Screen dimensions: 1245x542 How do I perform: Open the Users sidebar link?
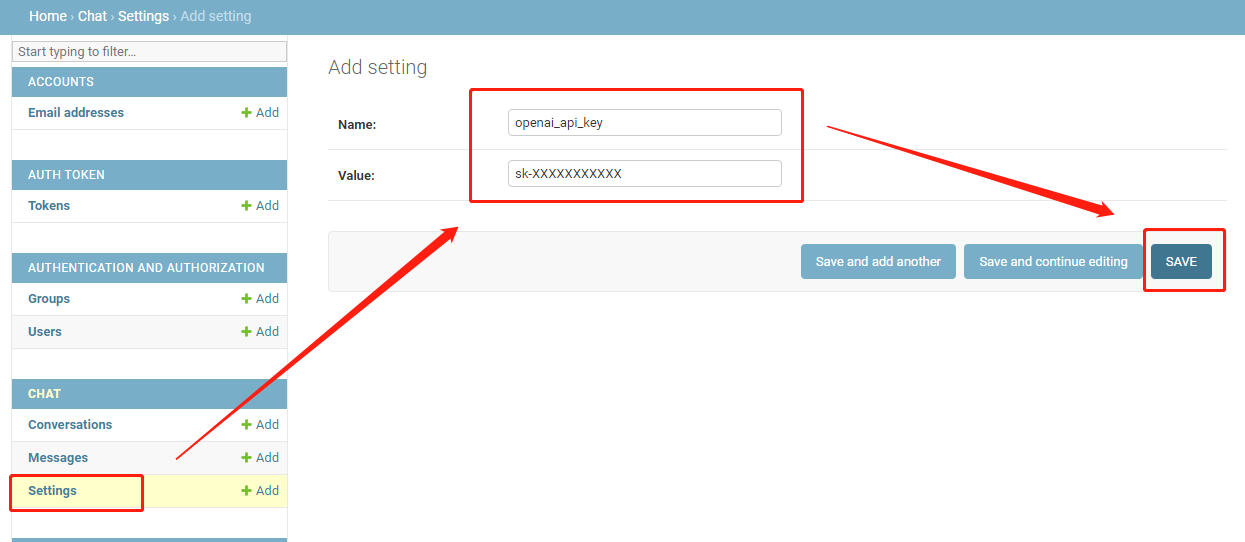tap(45, 332)
